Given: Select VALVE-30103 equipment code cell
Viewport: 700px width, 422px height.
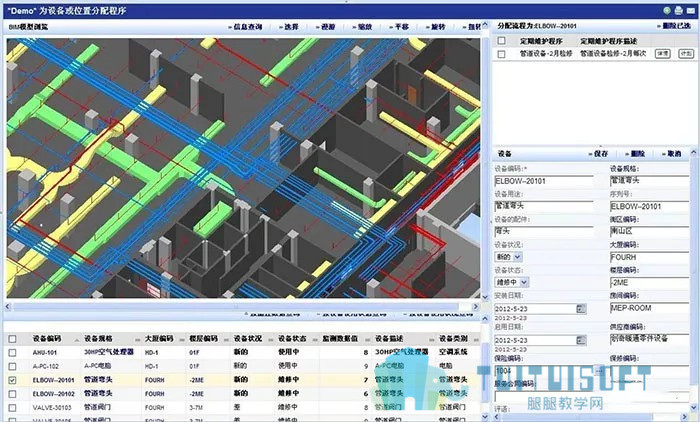Looking at the screenshot, I should pos(52,408).
